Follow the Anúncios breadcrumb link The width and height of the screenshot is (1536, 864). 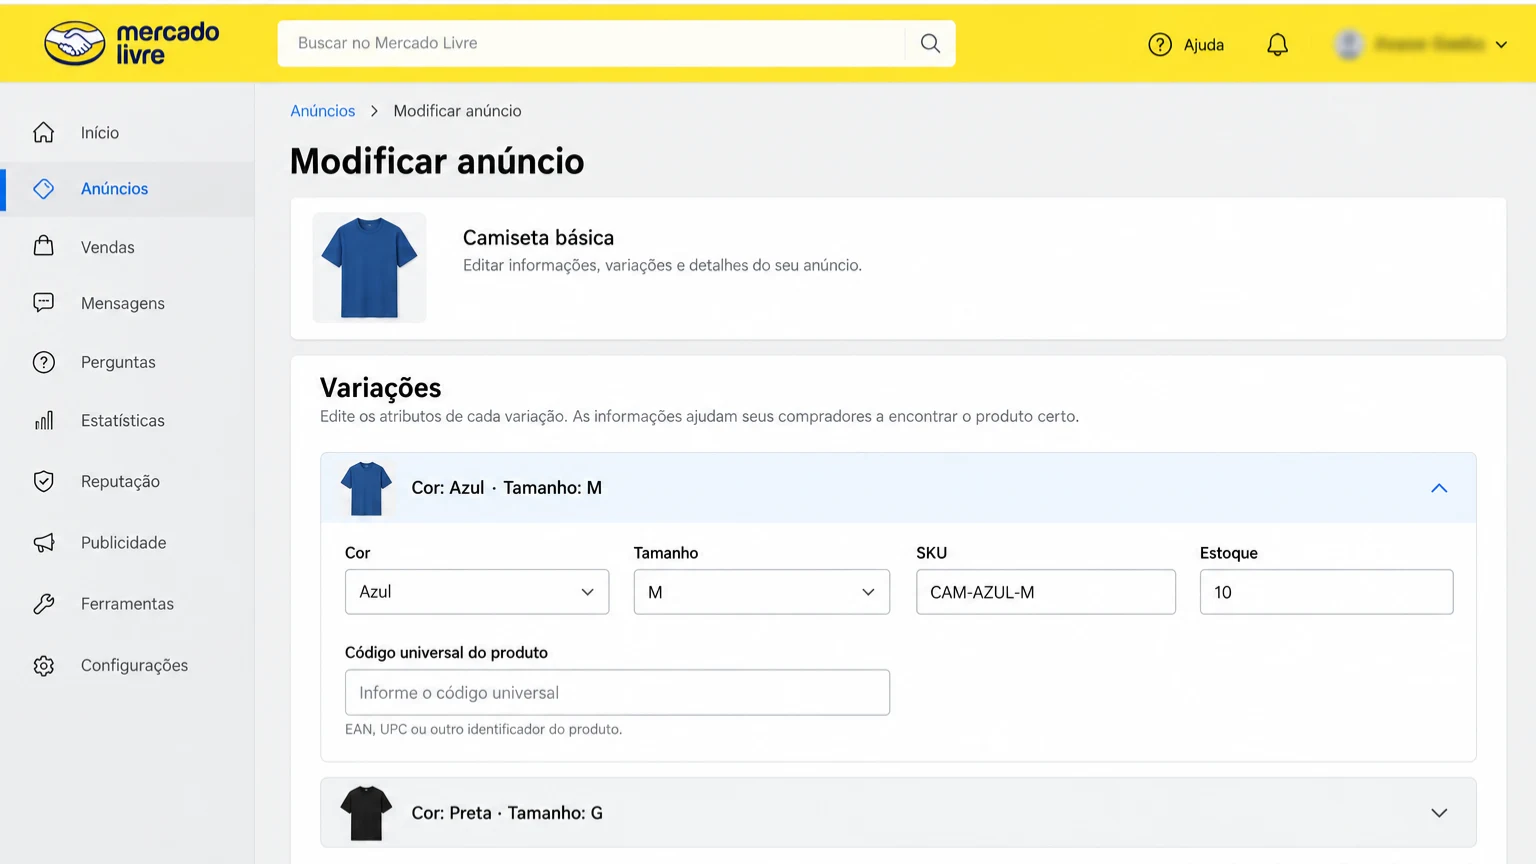323,111
